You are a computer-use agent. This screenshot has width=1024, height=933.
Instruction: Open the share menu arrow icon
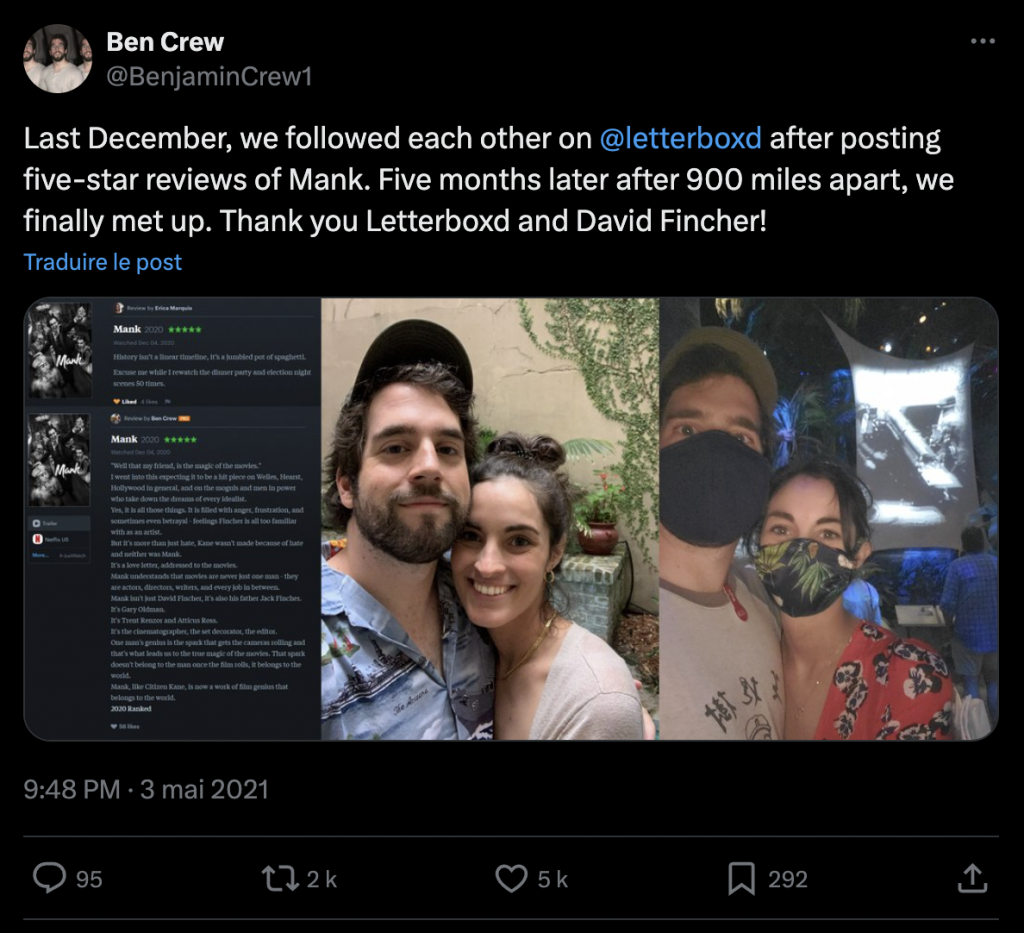(x=971, y=879)
